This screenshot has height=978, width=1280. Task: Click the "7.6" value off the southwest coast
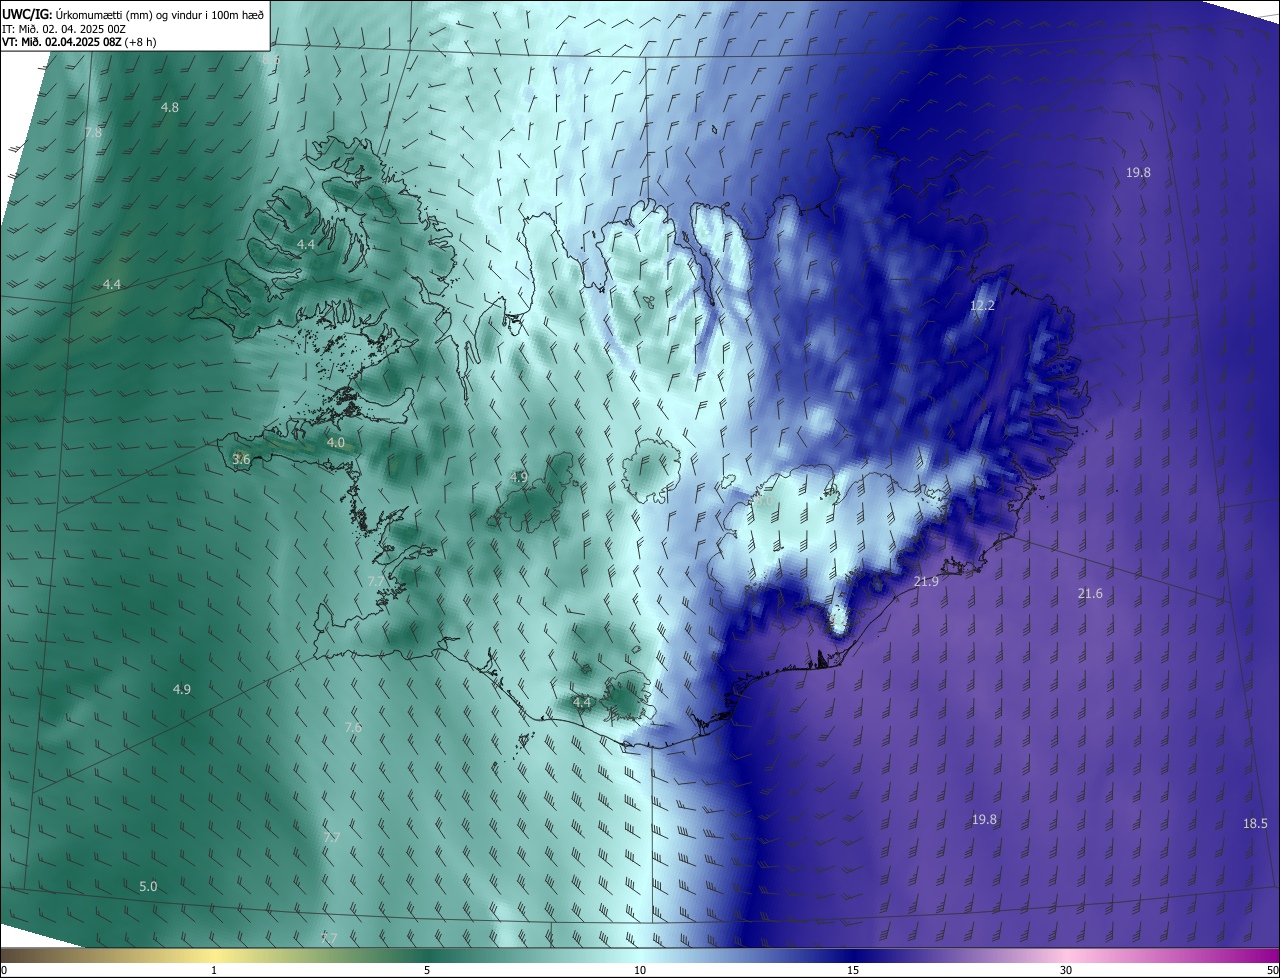pos(353,727)
